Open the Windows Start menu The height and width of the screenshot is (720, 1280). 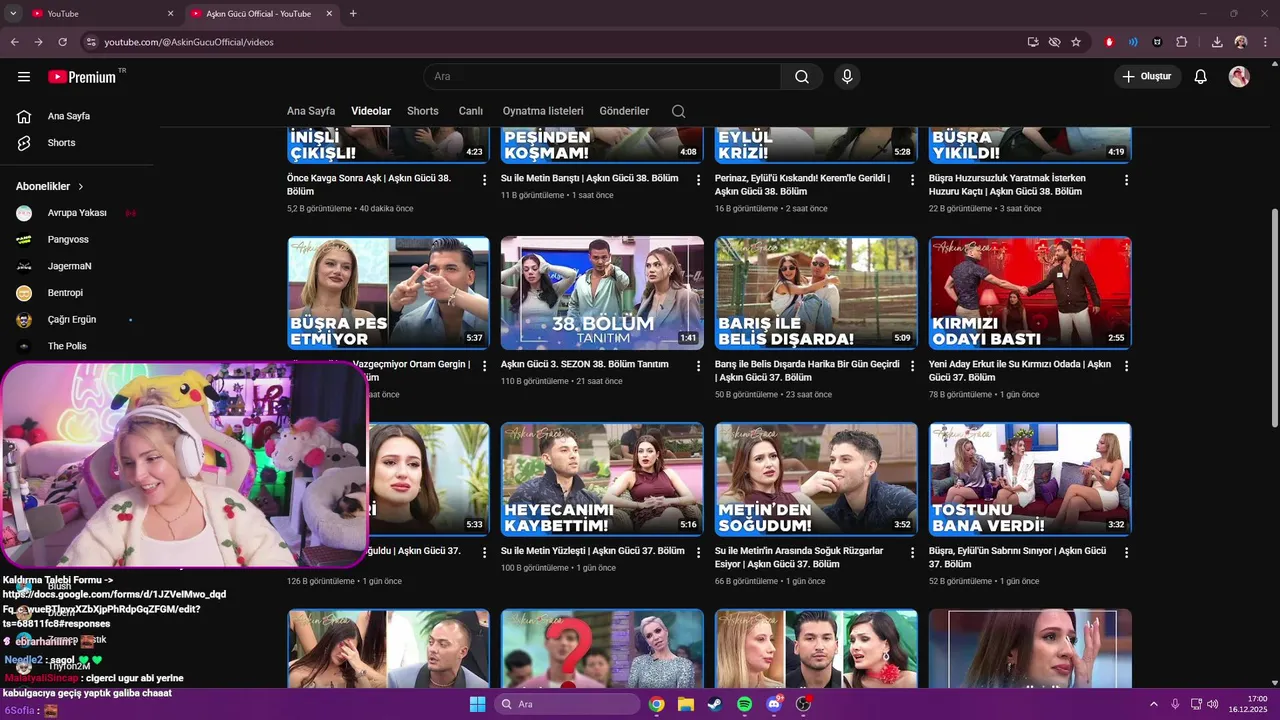click(477, 704)
